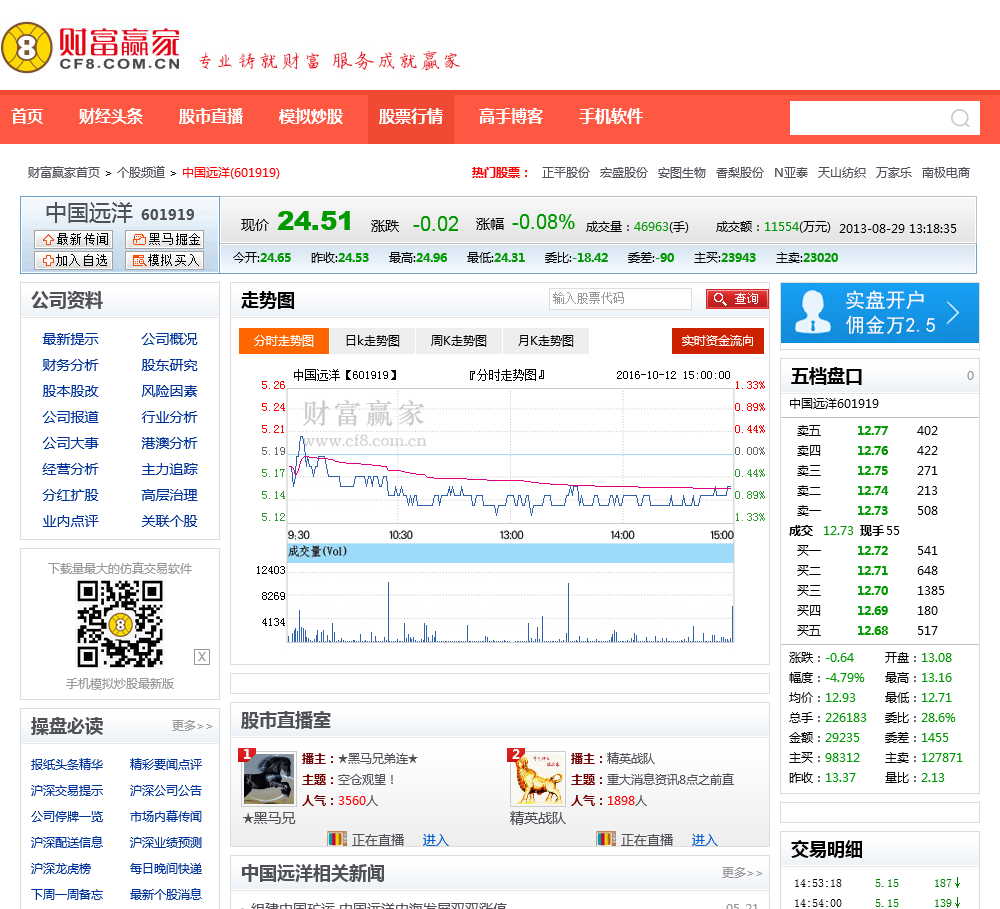Open 股东研究 under 公司资料

[169, 365]
